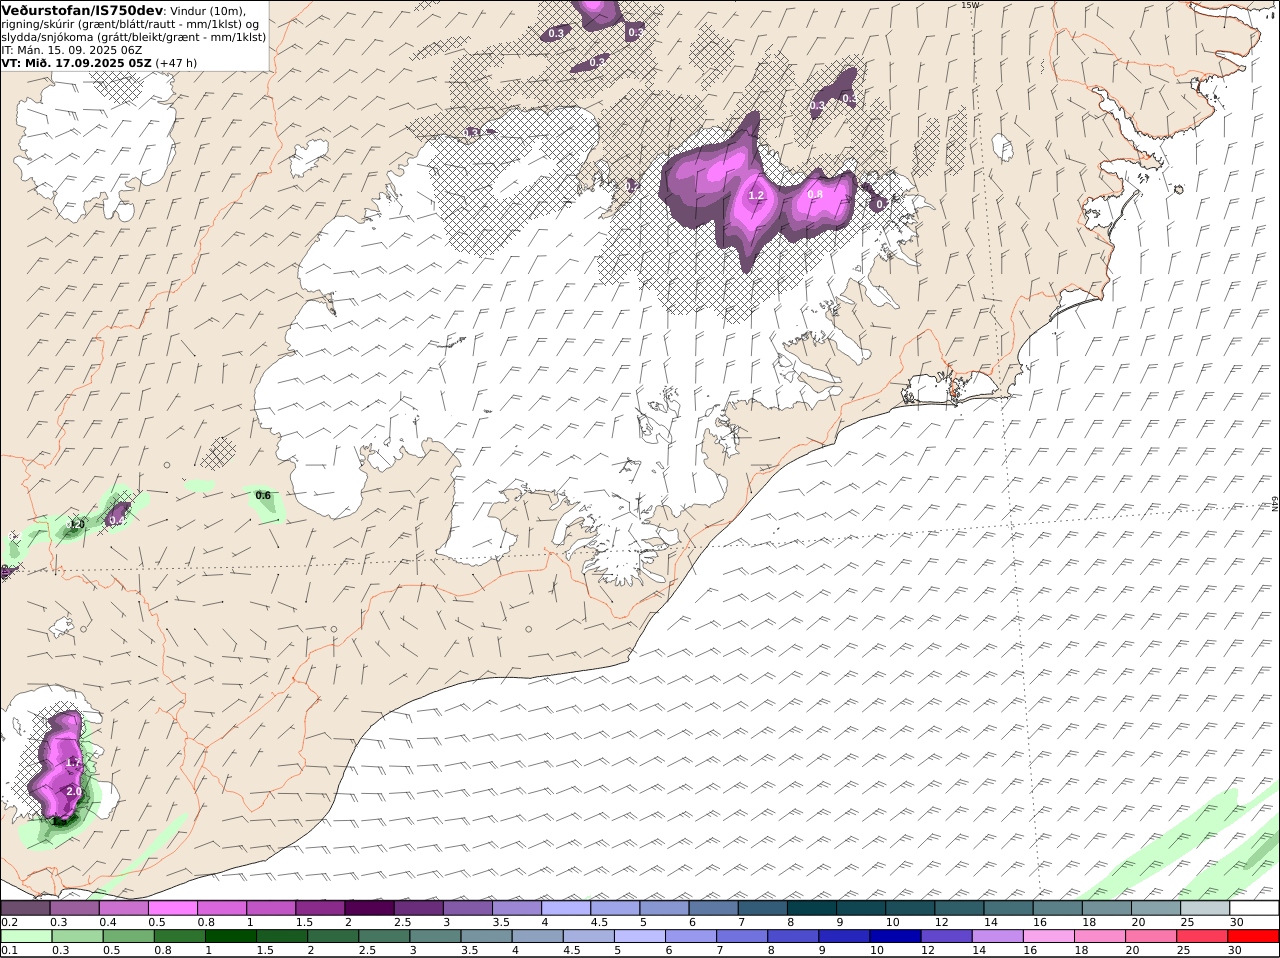Click the red 30+ swatch in rain legend

coord(1255,936)
